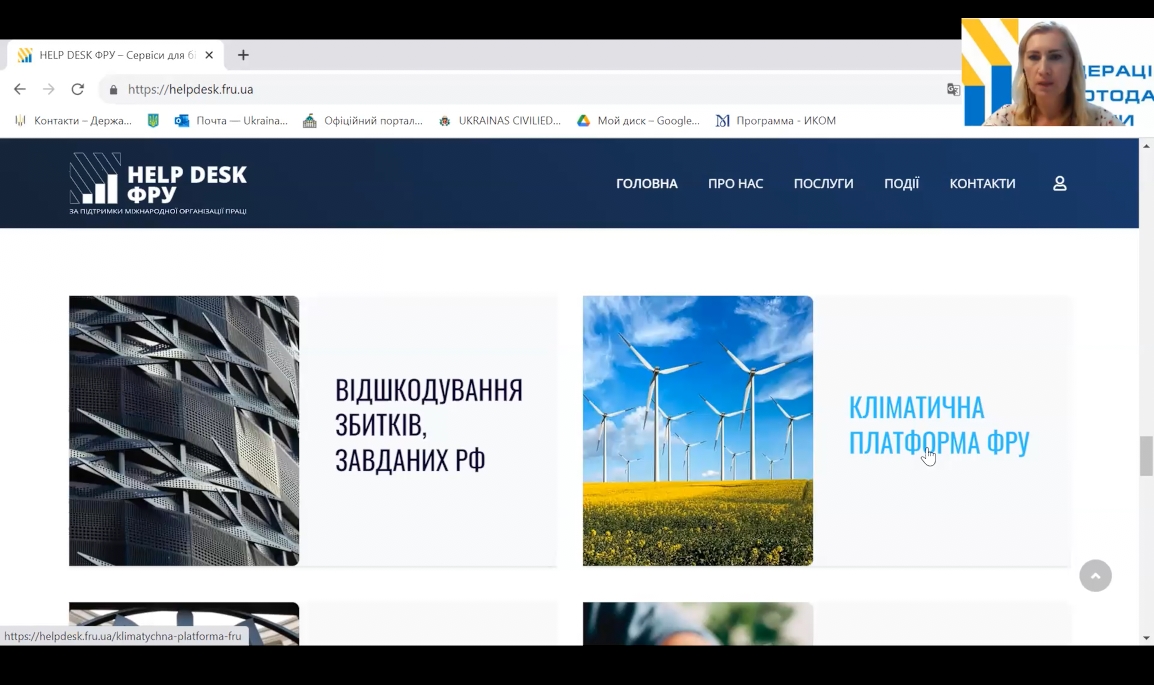Click the HELP DESK ФРУ logo
This screenshot has height=685, width=1154.
click(x=158, y=184)
